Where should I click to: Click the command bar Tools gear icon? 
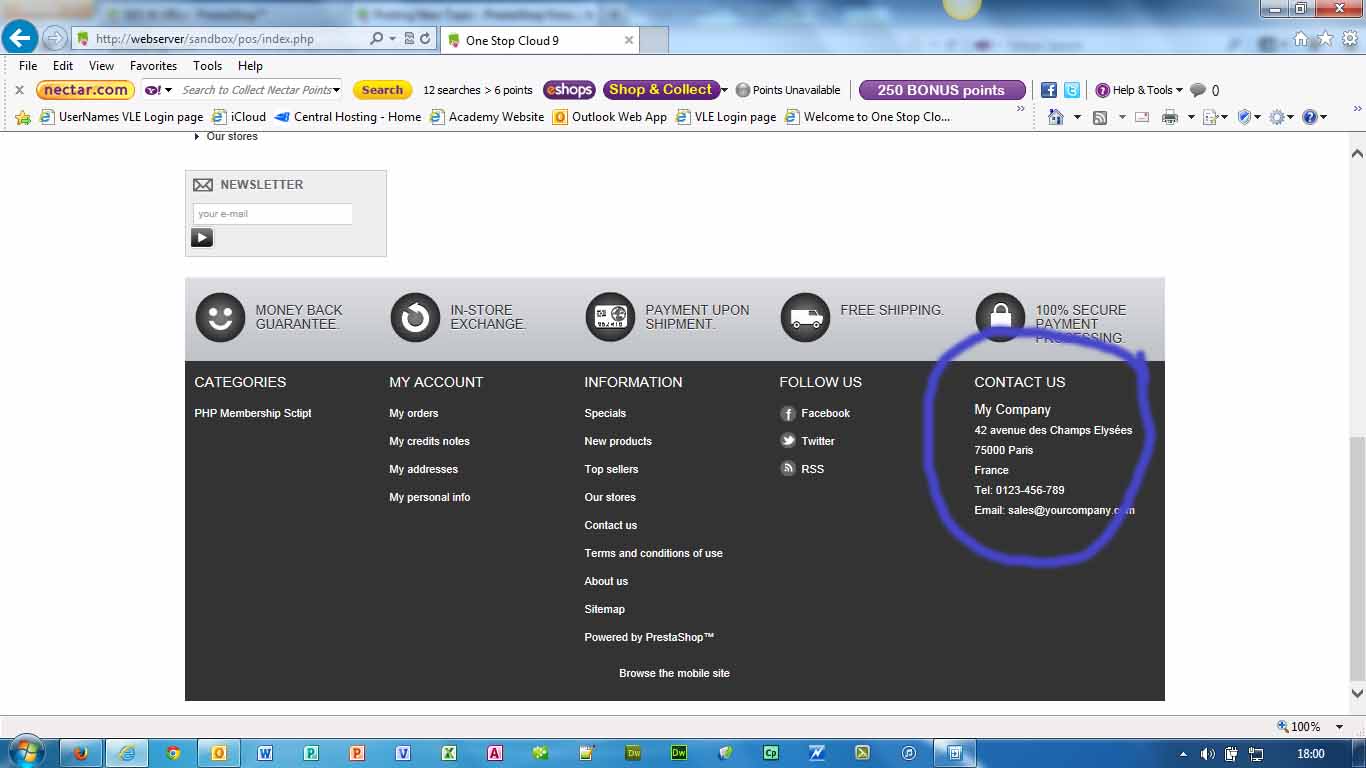point(1277,117)
